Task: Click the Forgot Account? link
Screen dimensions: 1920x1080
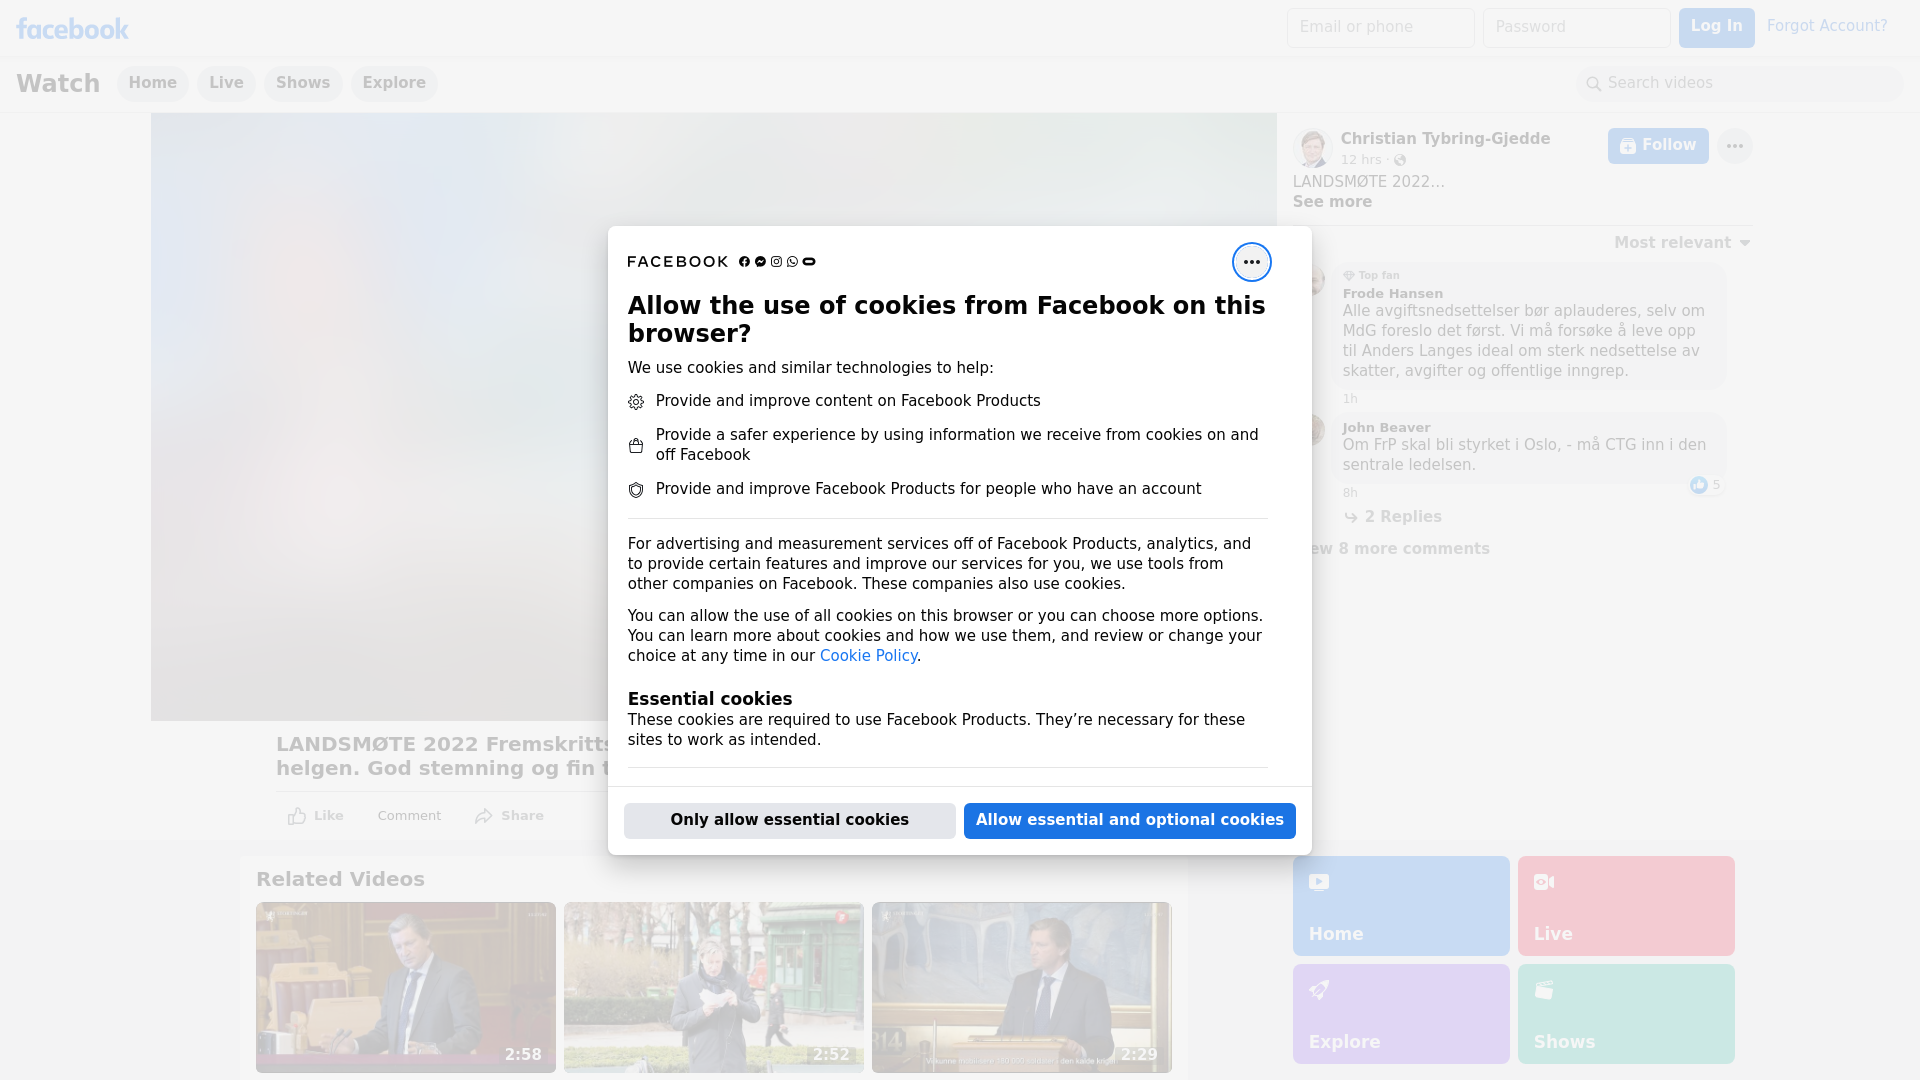Action: (1827, 26)
